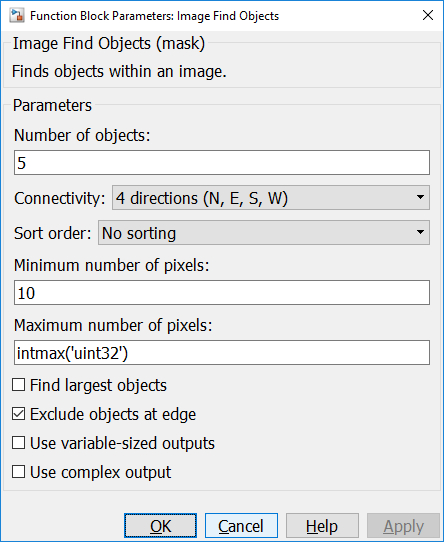Click the 'Image Find Objects (mask)' heading

[109, 44]
